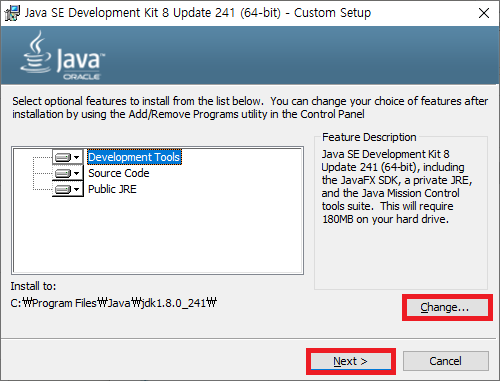Click the installer icon in title bar

coord(12,13)
